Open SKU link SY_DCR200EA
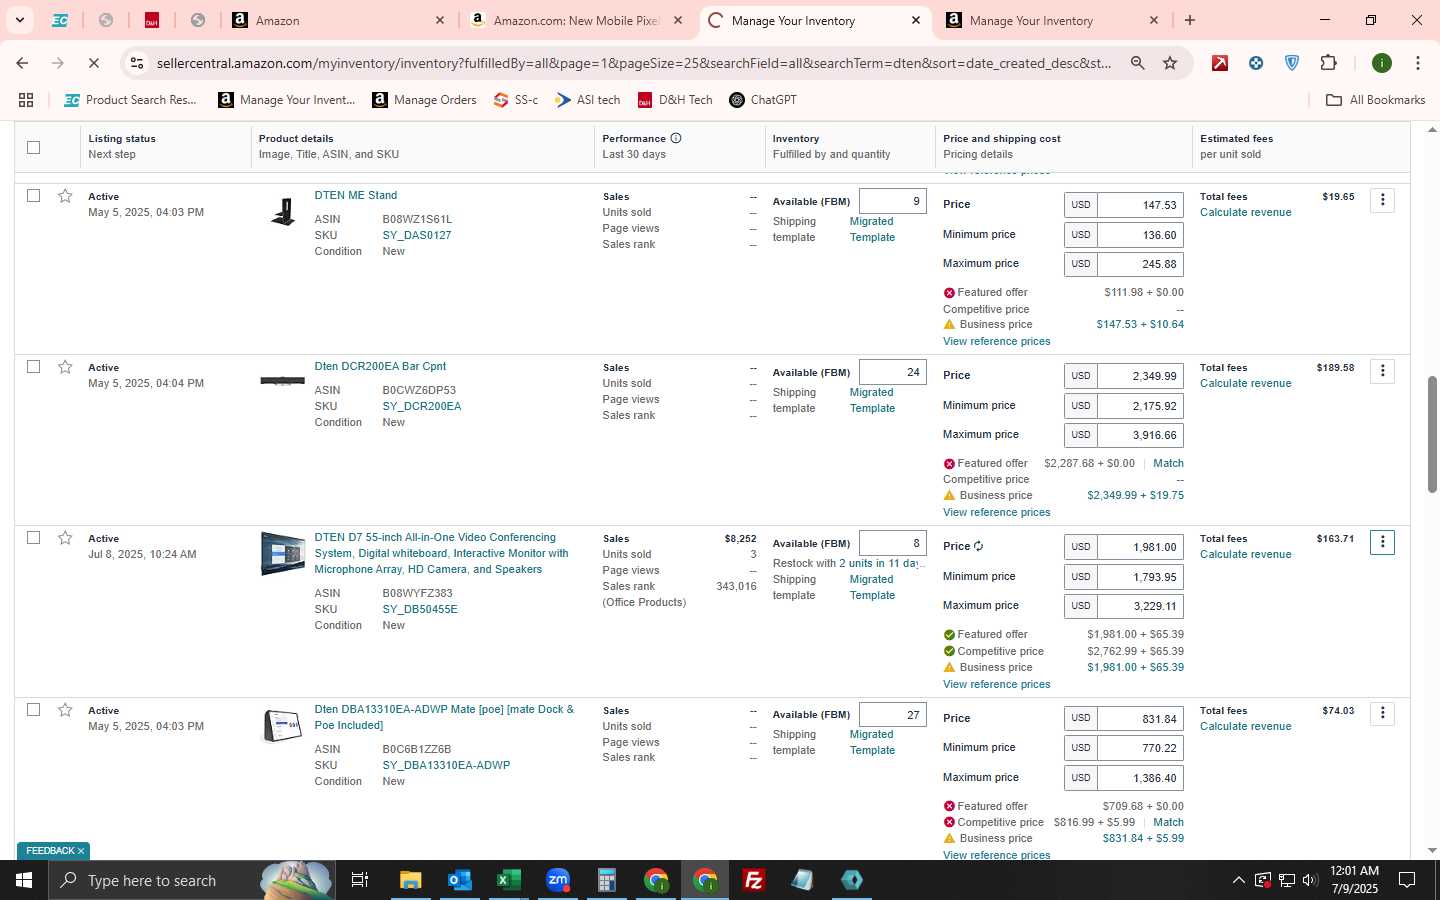 (x=421, y=406)
